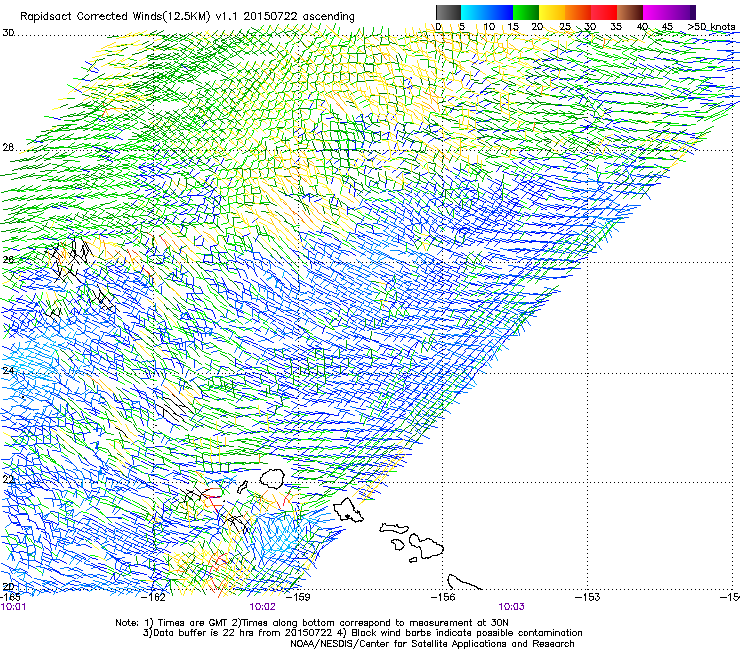740x650 pixels.
Task: Select the -162 longitude axis label
Action: point(154,597)
